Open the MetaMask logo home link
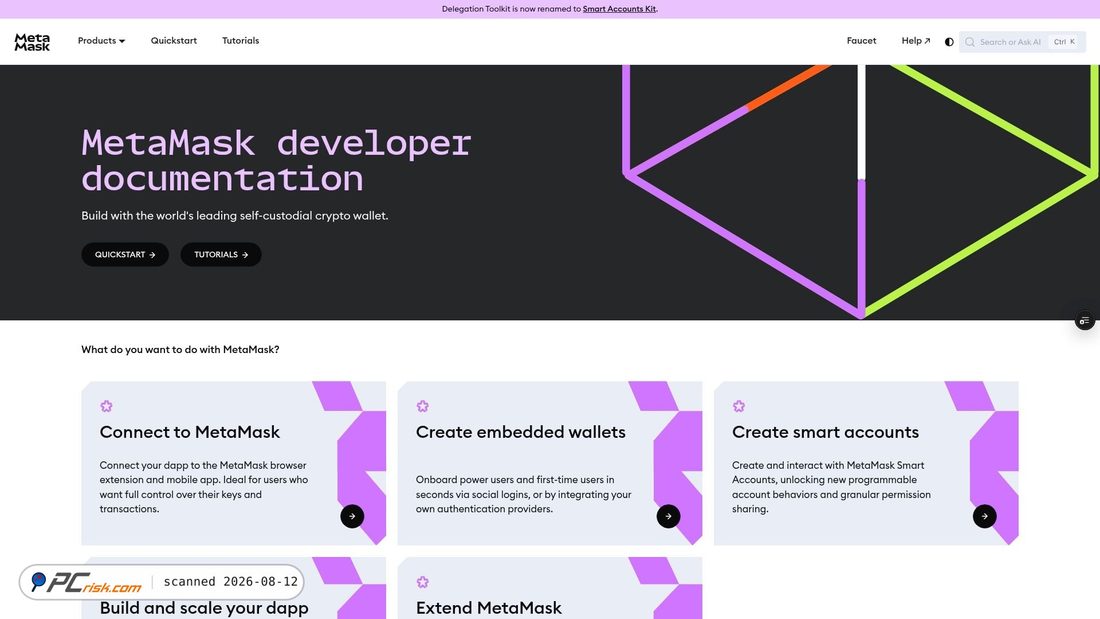 [32, 41]
